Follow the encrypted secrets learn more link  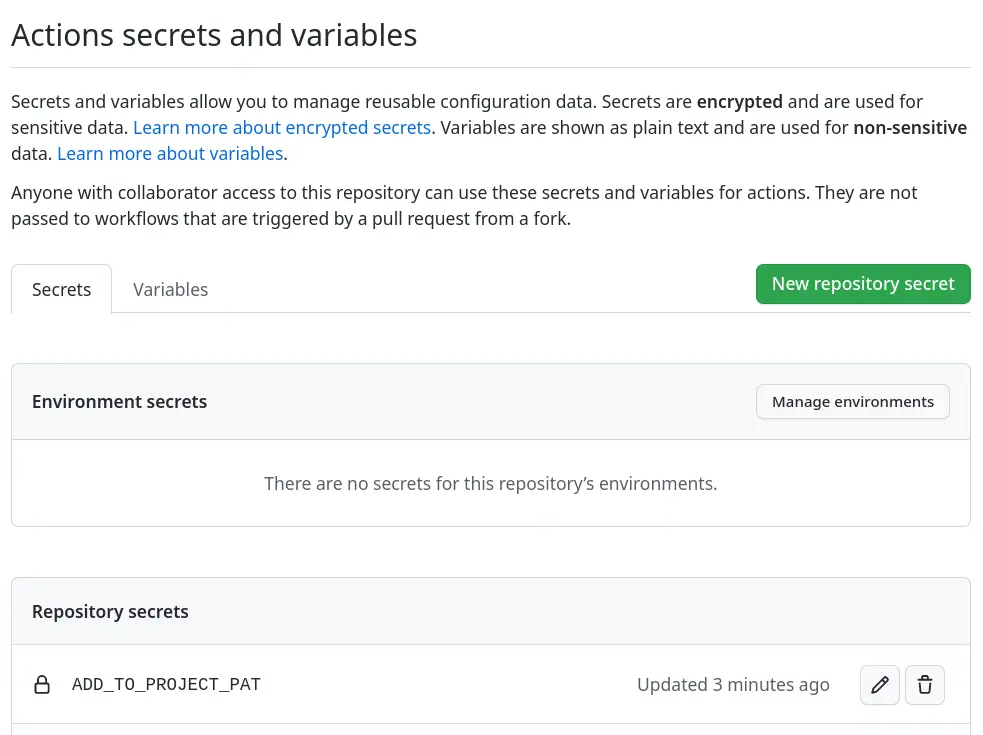[x=281, y=127]
